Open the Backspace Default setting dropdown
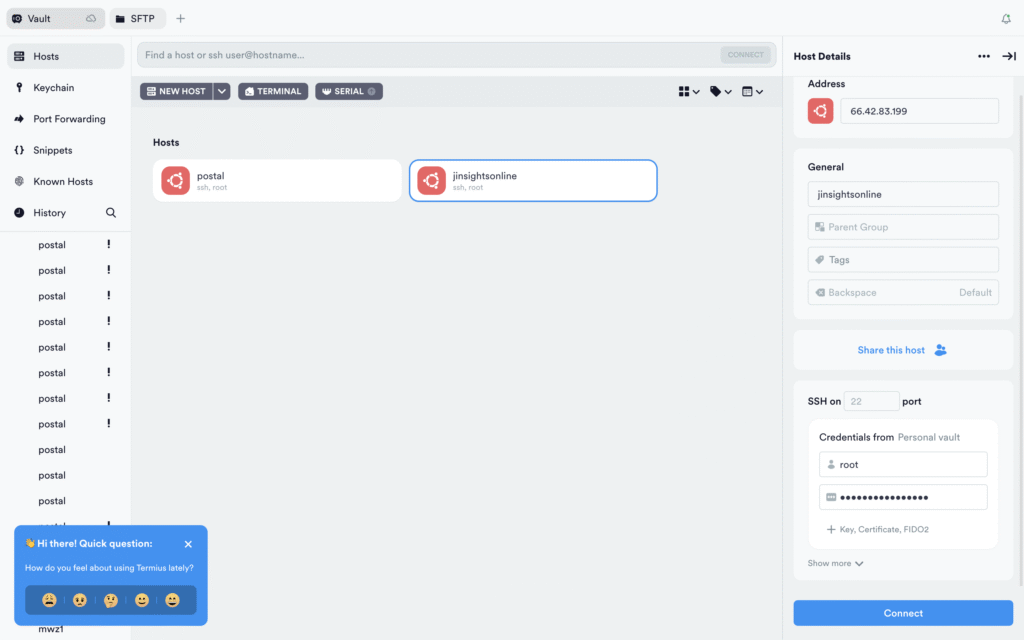Screen dimensions: 1024x640 (903, 292)
